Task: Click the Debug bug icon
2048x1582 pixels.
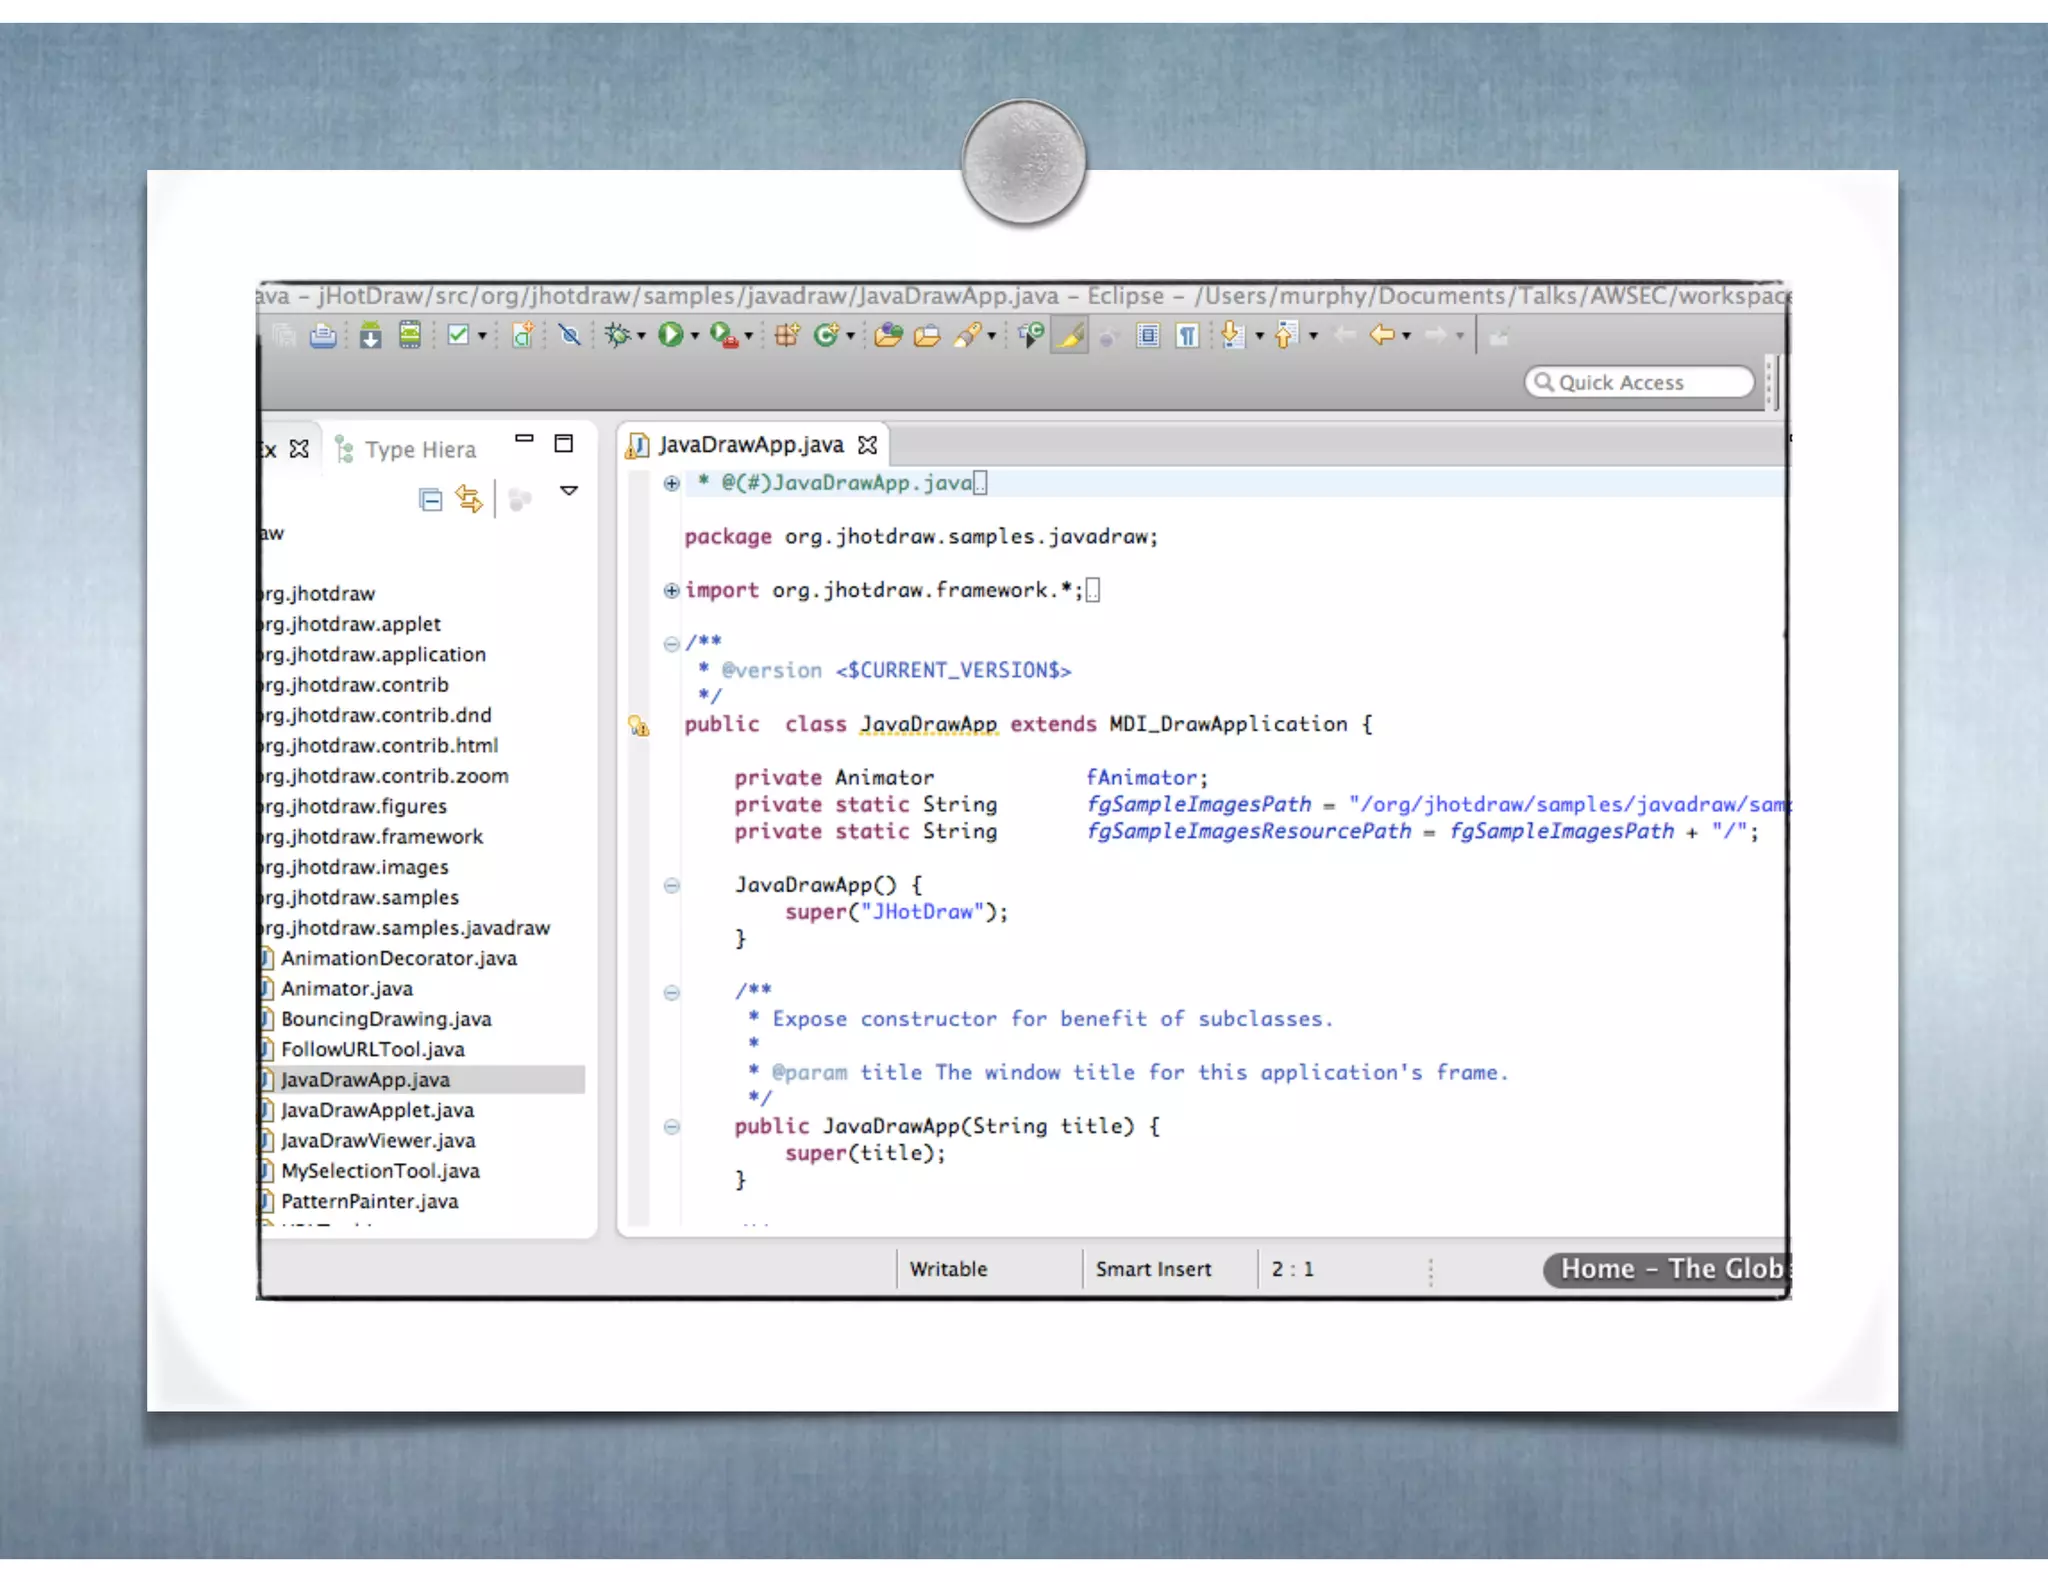Action: tap(617, 335)
